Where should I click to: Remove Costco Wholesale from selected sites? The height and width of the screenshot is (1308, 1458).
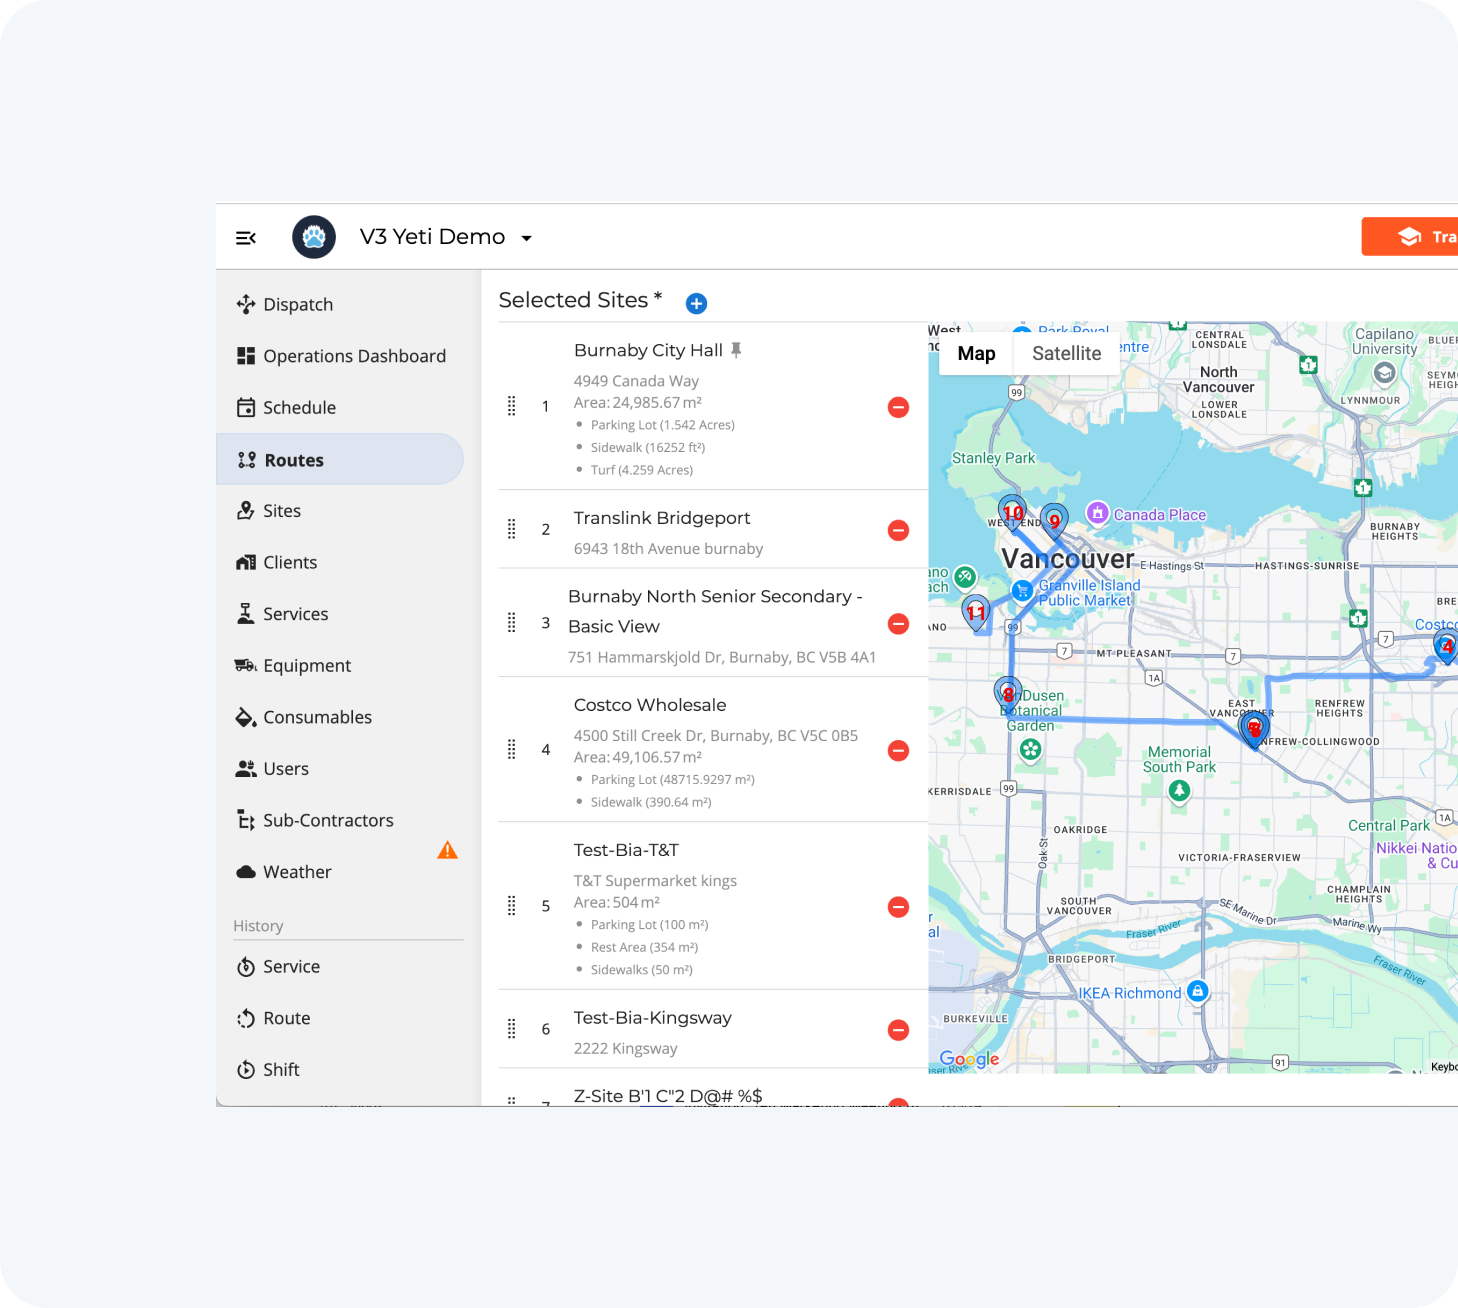click(x=898, y=751)
